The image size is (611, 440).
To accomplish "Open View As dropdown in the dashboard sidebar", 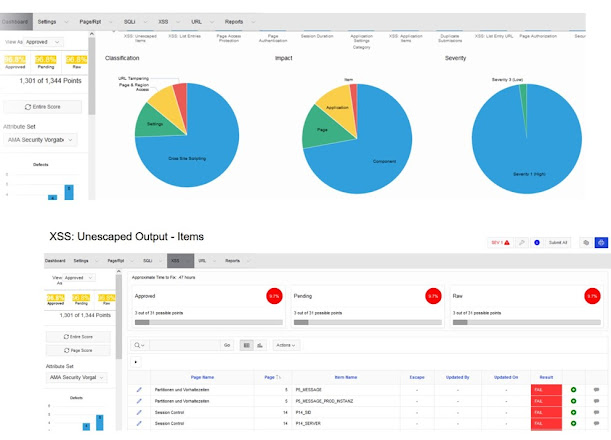I will 43,42.
